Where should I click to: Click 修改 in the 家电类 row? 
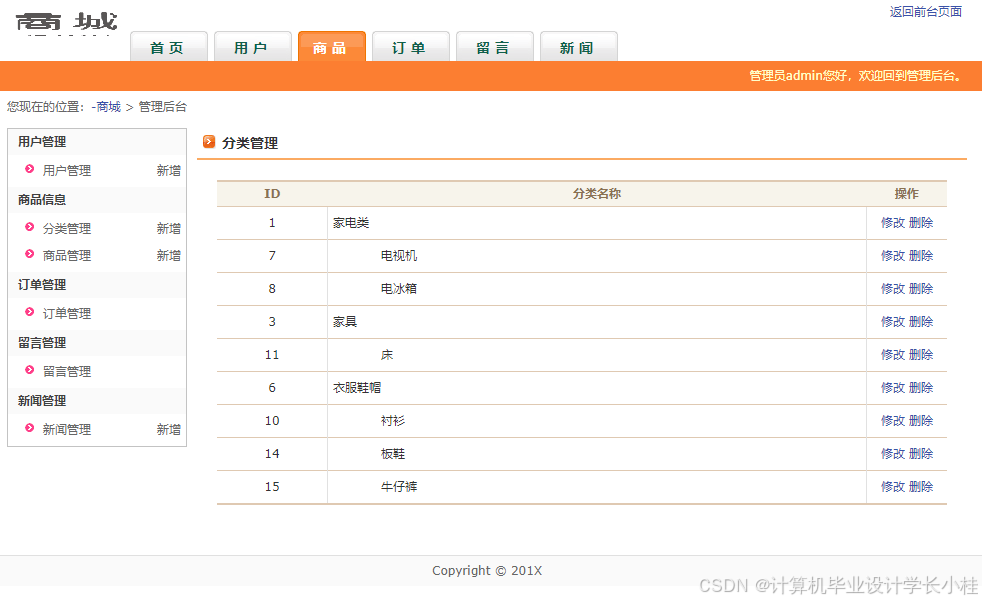[893, 223]
